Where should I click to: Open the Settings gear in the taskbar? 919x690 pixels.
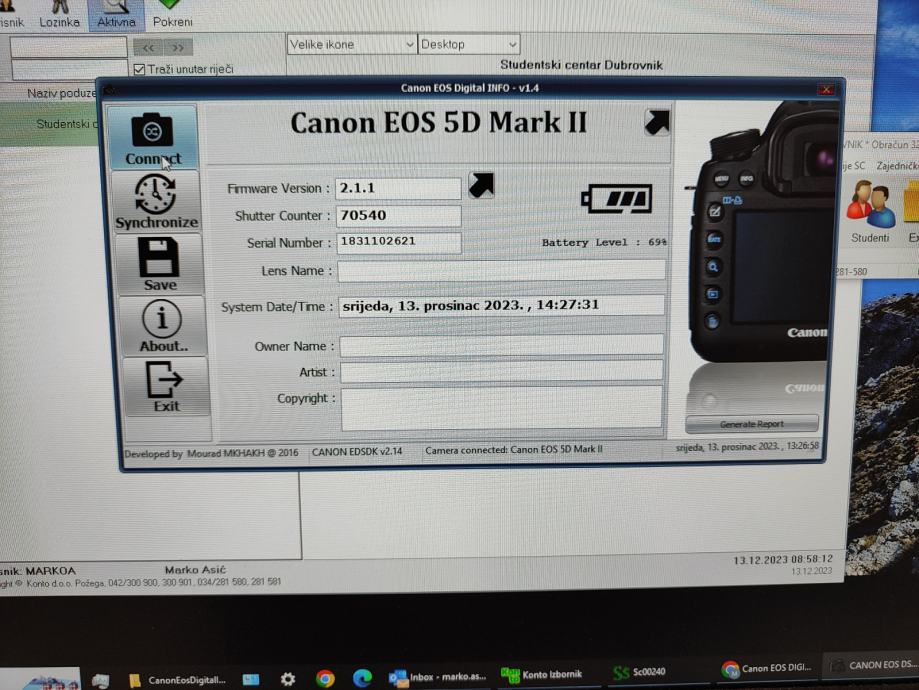click(288, 679)
